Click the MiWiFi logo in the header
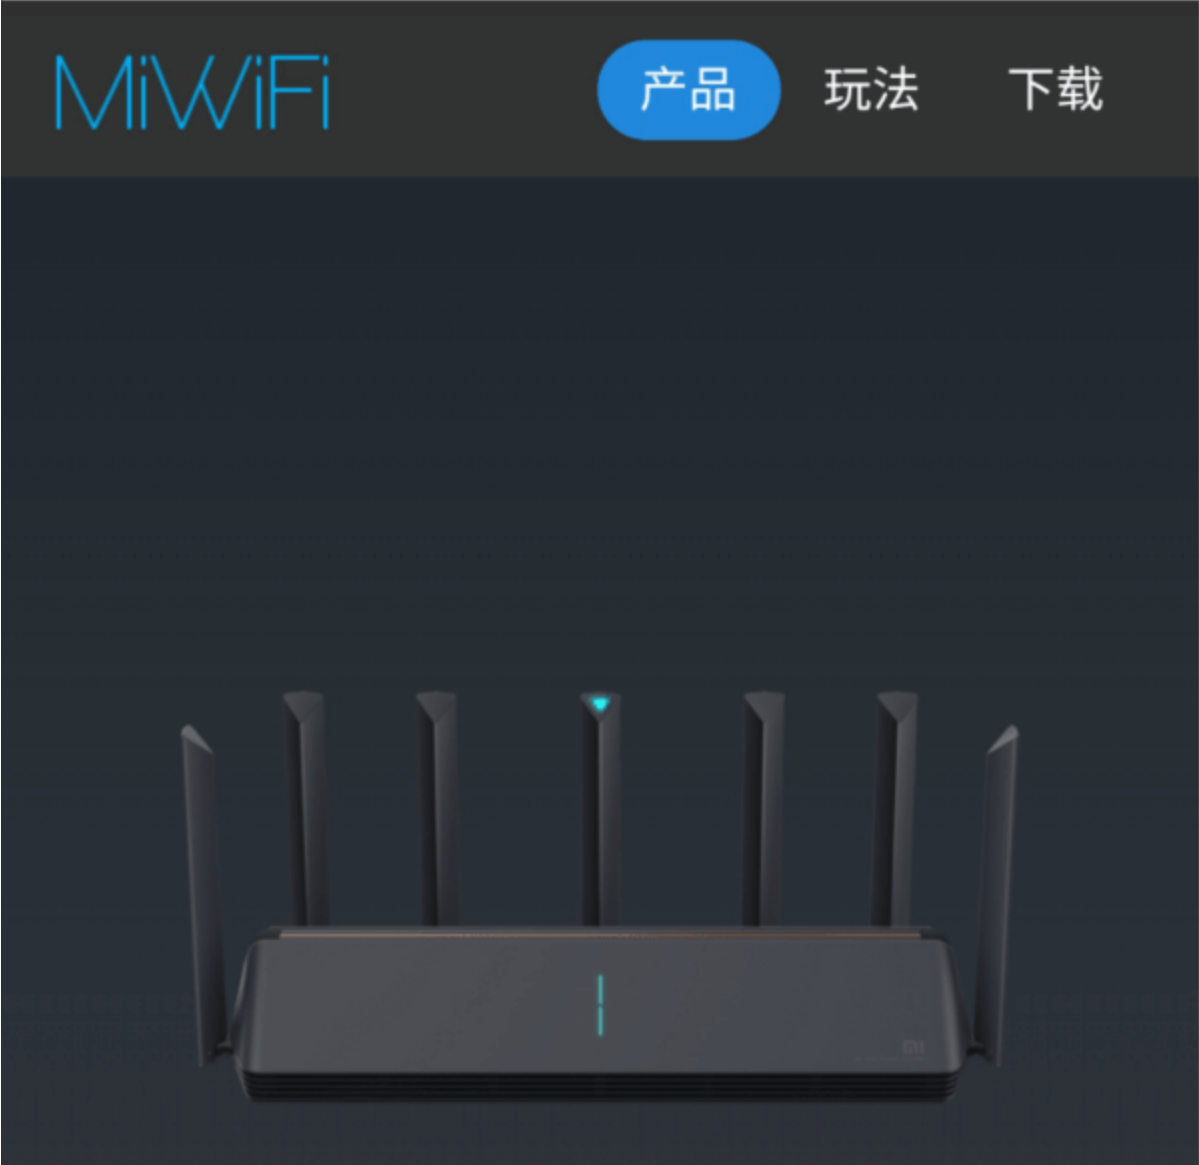 192,92
